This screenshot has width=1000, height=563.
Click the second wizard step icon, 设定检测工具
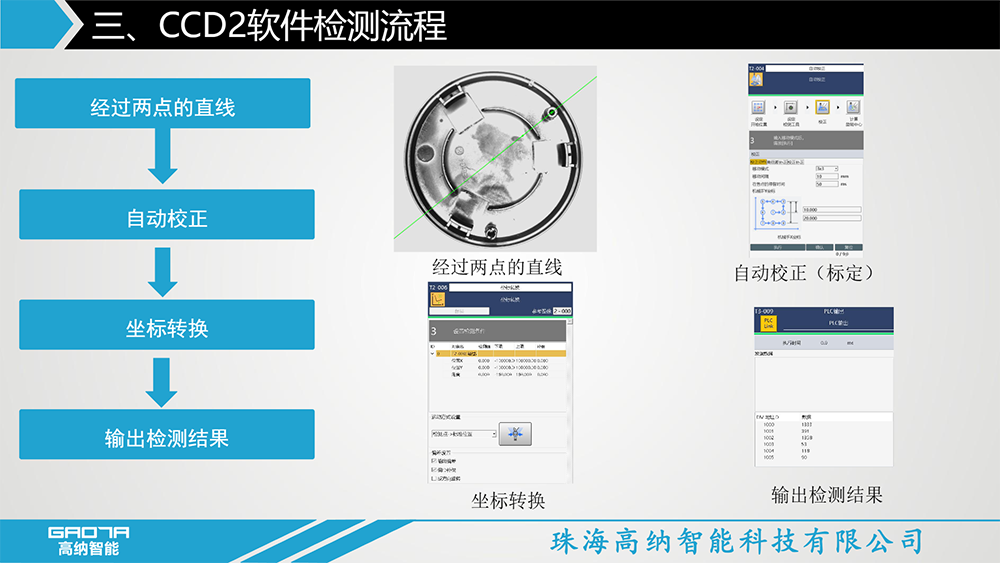tap(790, 108)
